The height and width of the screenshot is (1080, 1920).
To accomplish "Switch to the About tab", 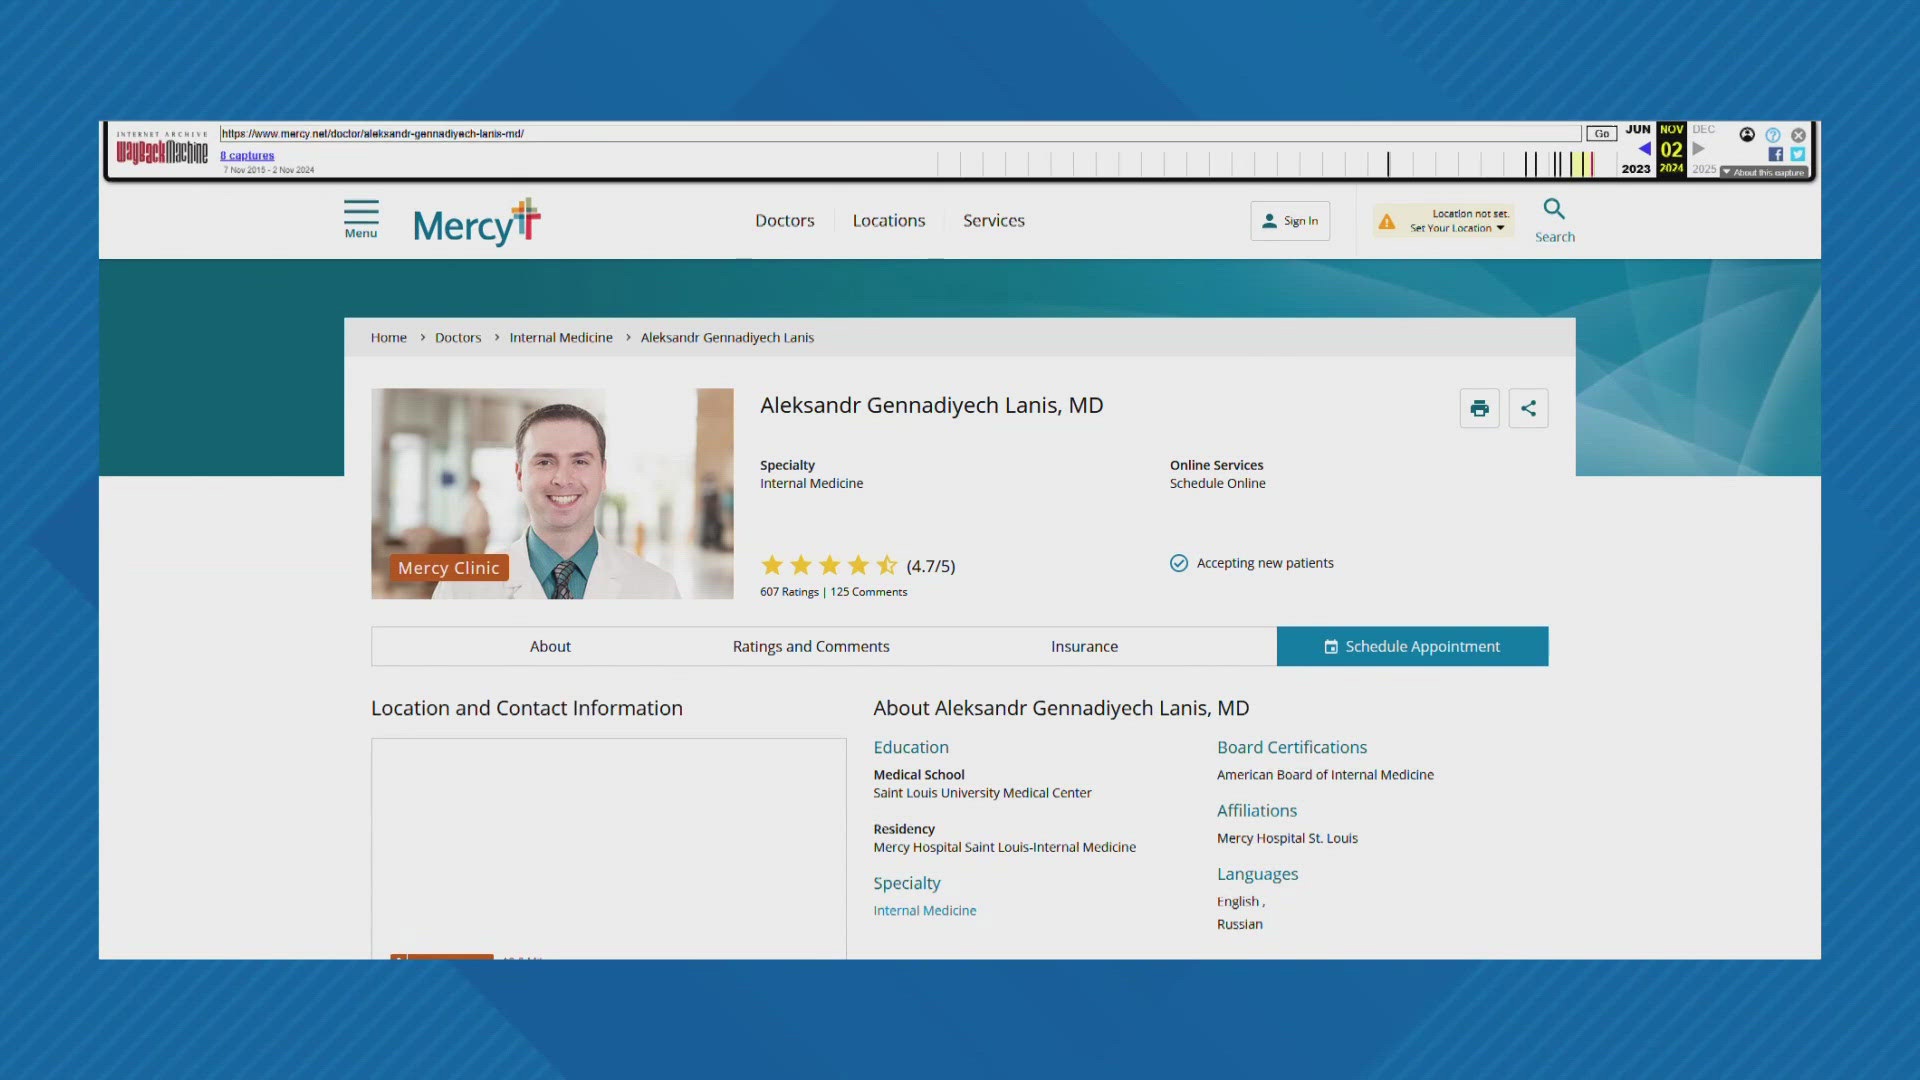I will coord(550,647).
